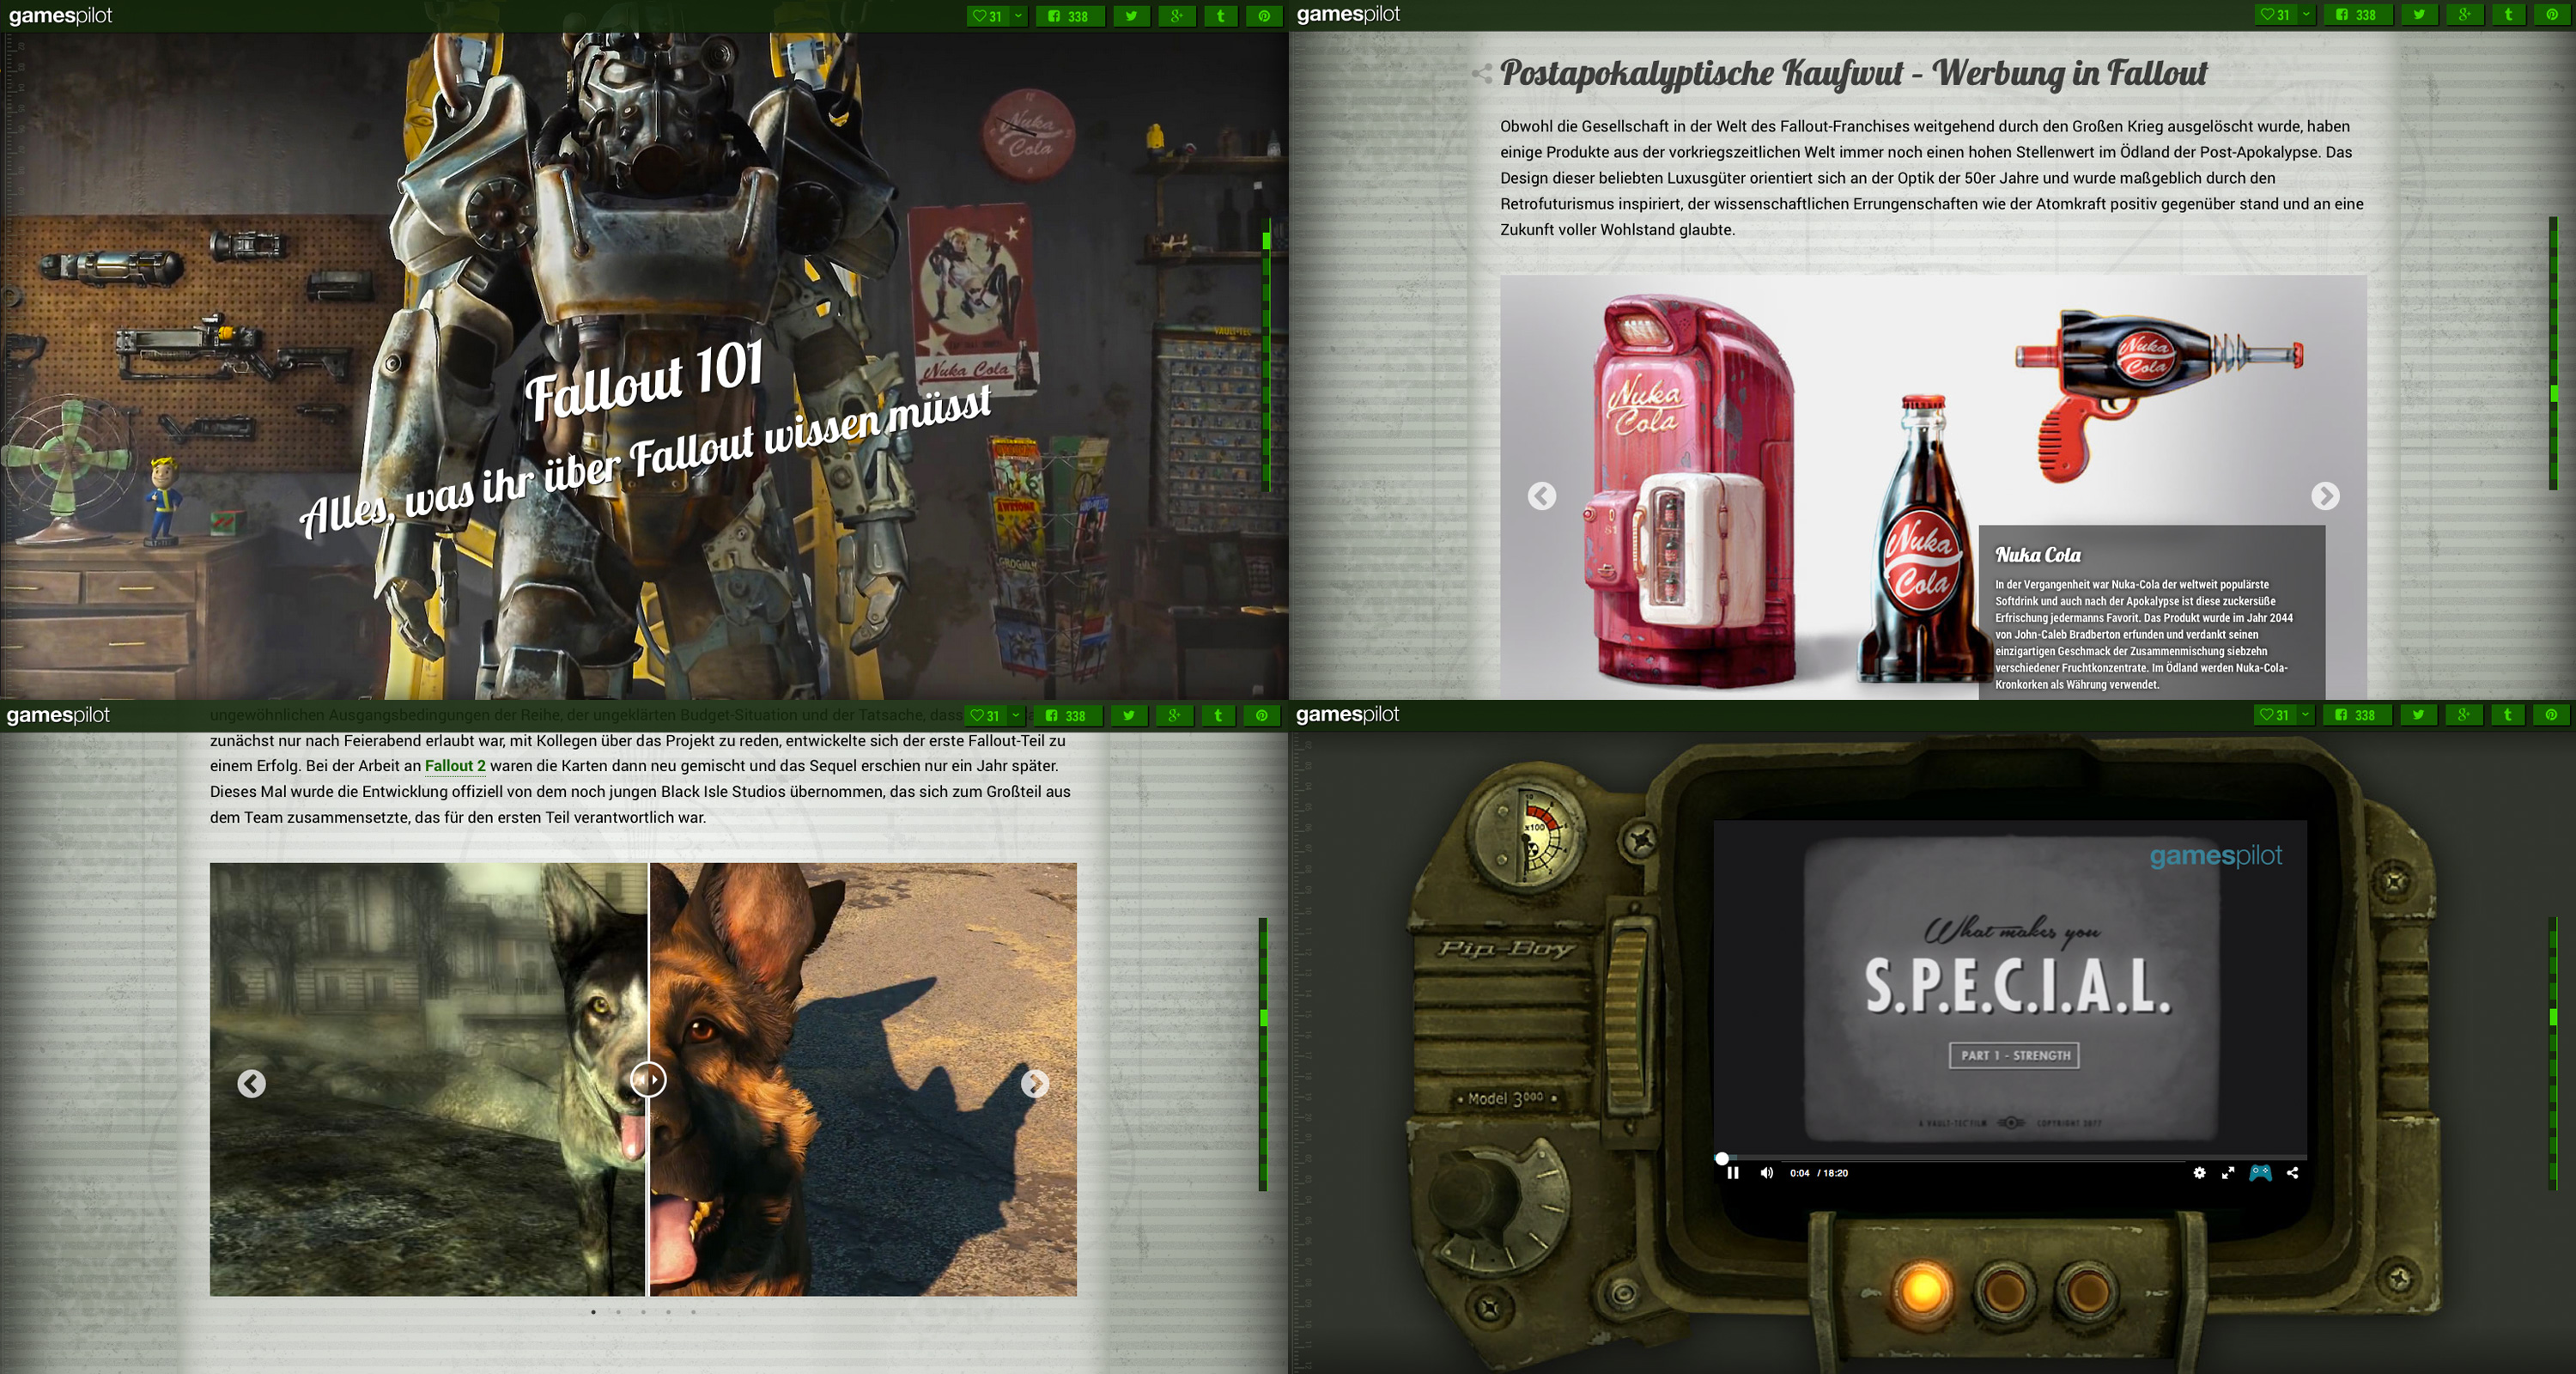This screenshot has height=1374, width=2576.
Task: Pause the S.P.E.C.I.A.L. video
Action: point(1733,1173)
